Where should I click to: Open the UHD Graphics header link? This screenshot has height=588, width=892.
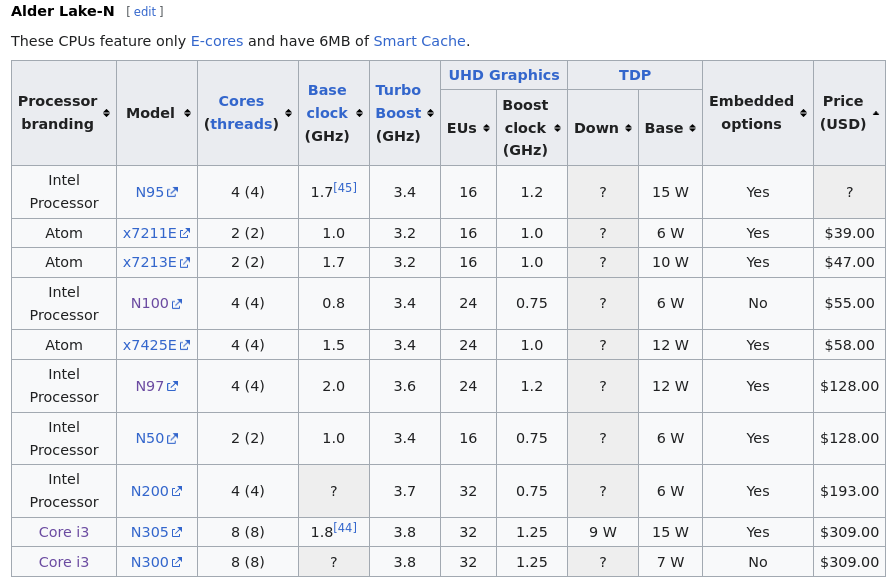click(x=503, y=75)
